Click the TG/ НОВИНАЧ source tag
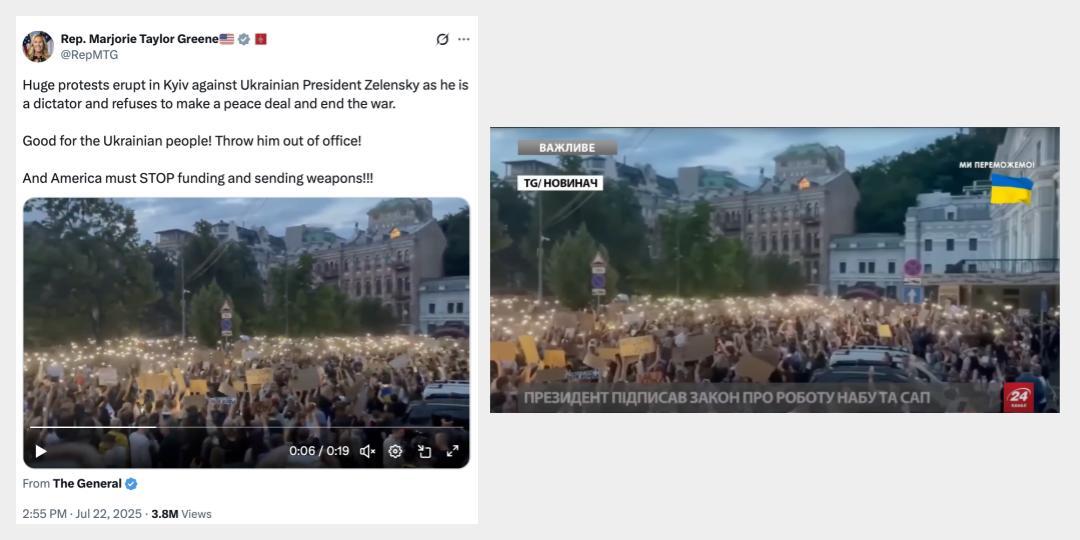1080x540 pixels. (x=560, y=183)
